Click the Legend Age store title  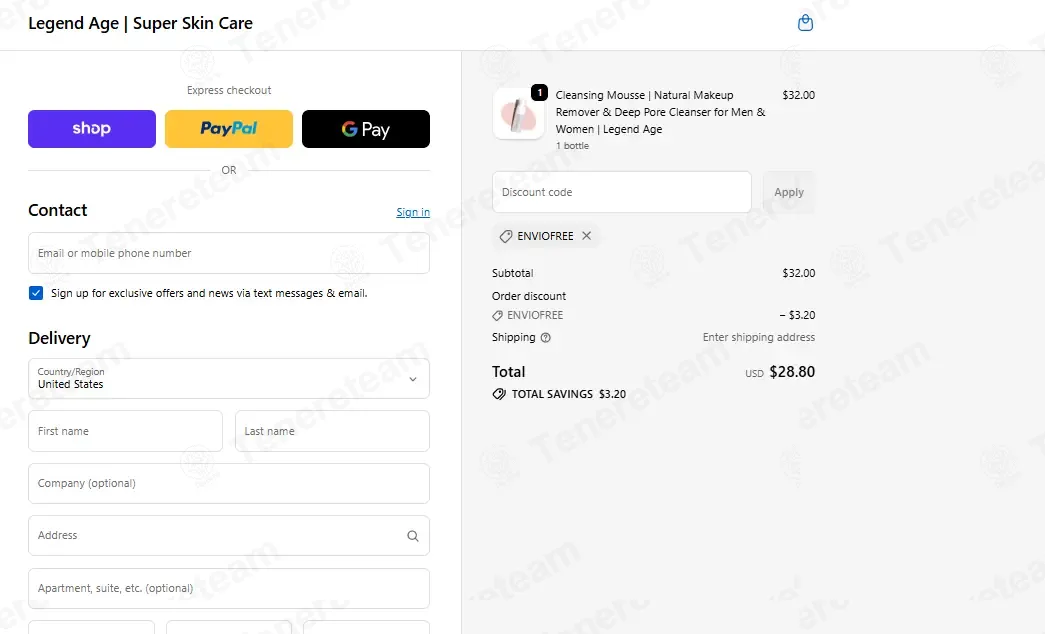(x=141, y=23)
